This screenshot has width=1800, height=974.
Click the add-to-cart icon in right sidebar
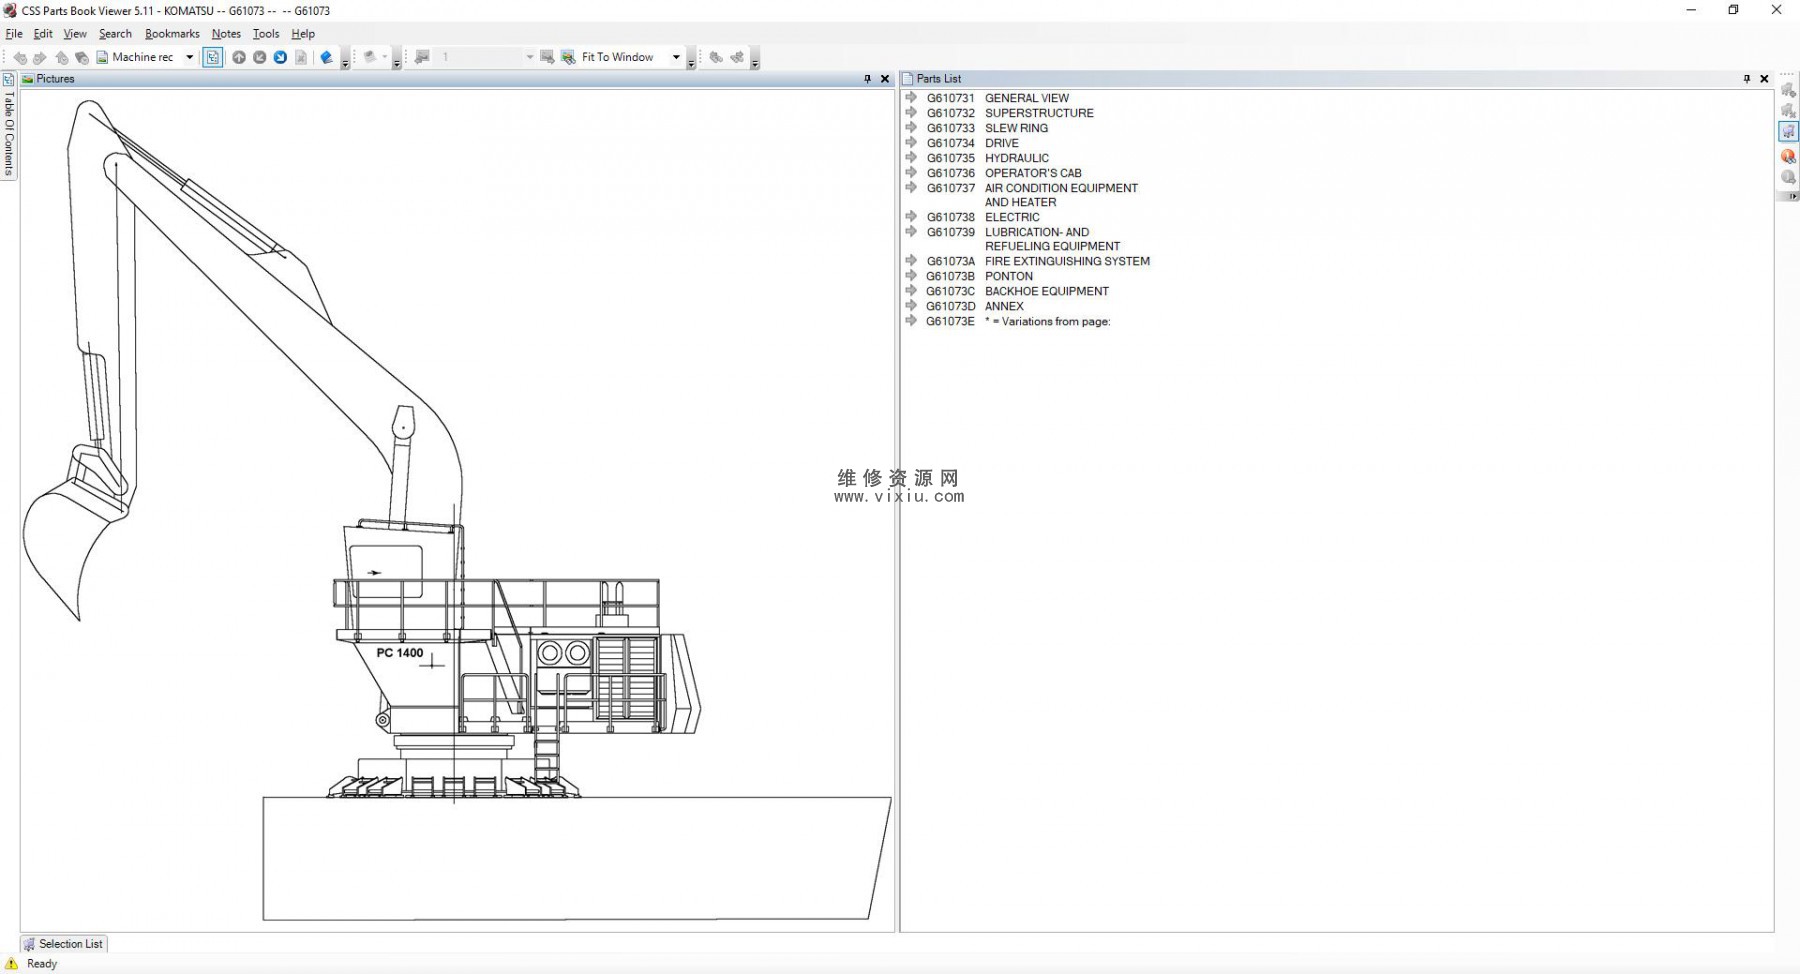click(1788, 90)
